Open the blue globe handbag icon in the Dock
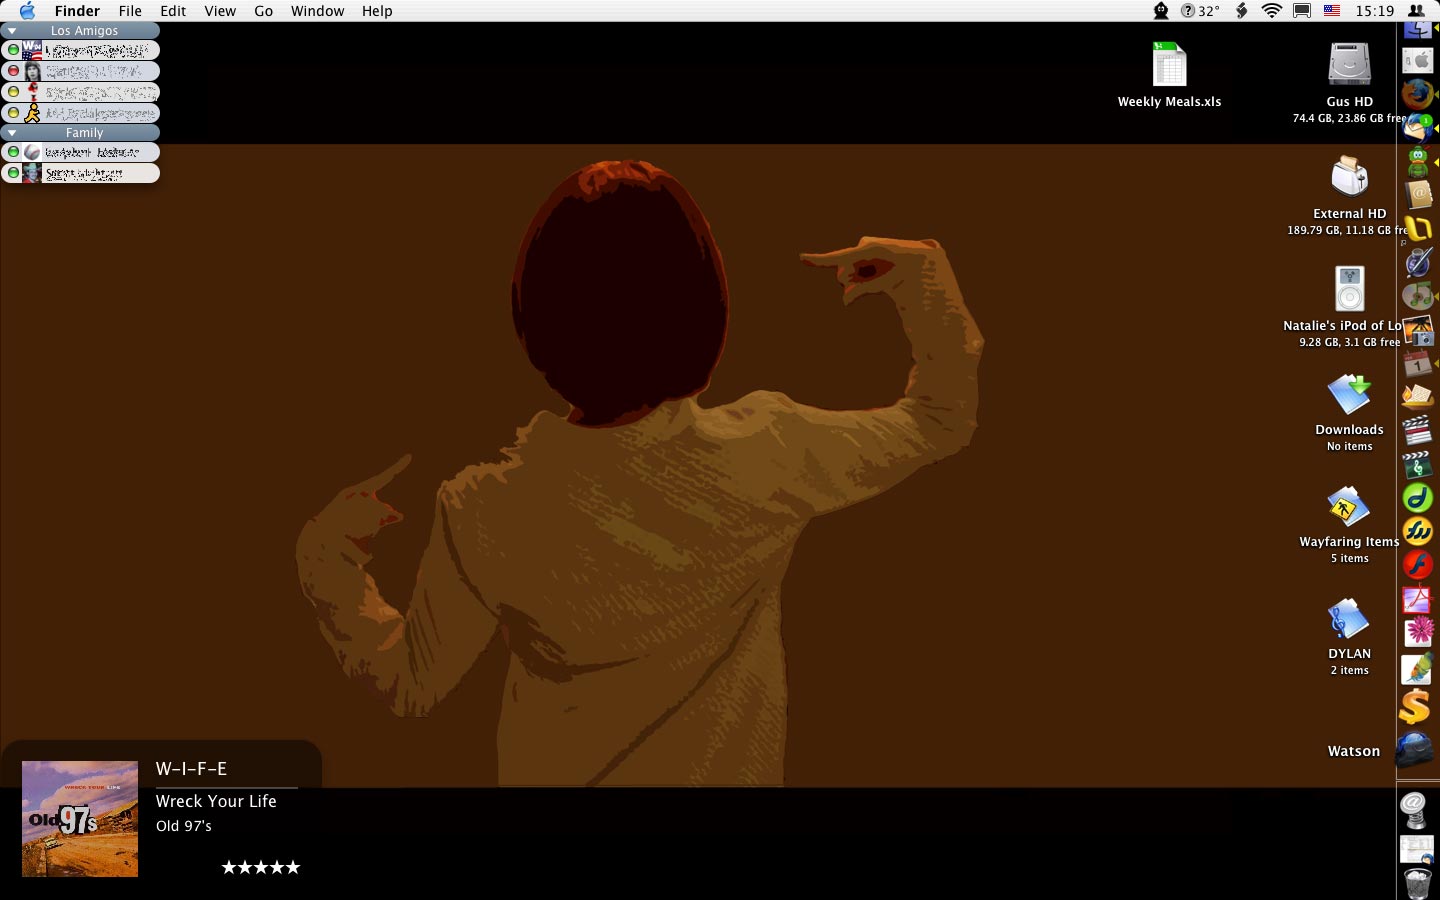This screenshot has height=900, width=1440. pyautogui.click(x=1415, y=749)
